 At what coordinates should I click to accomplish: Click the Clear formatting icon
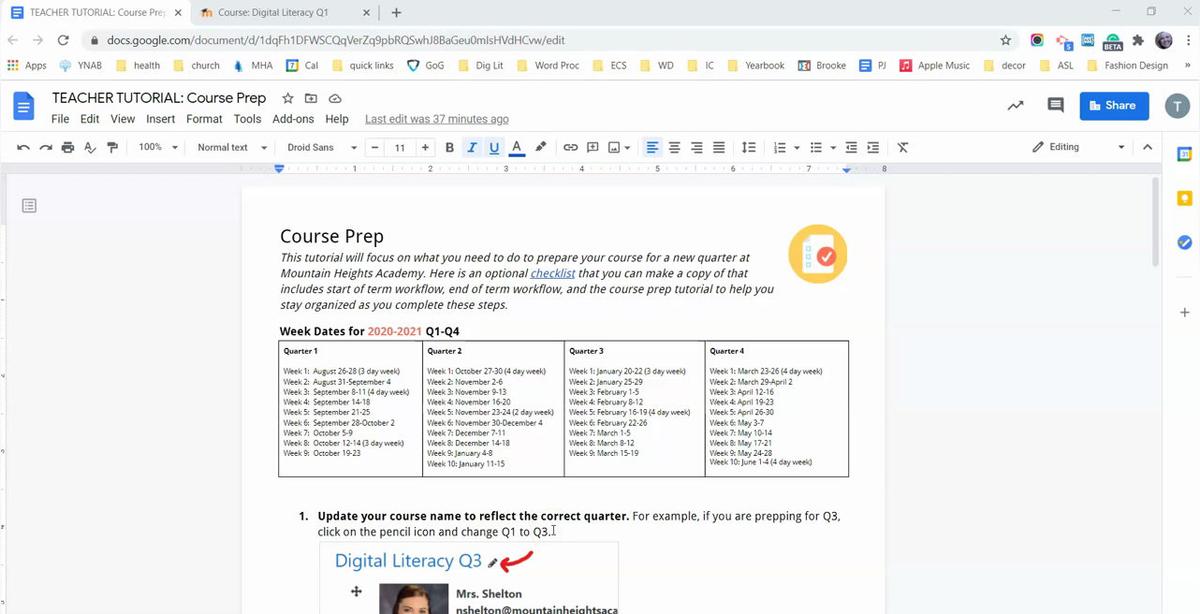(902, 147)
